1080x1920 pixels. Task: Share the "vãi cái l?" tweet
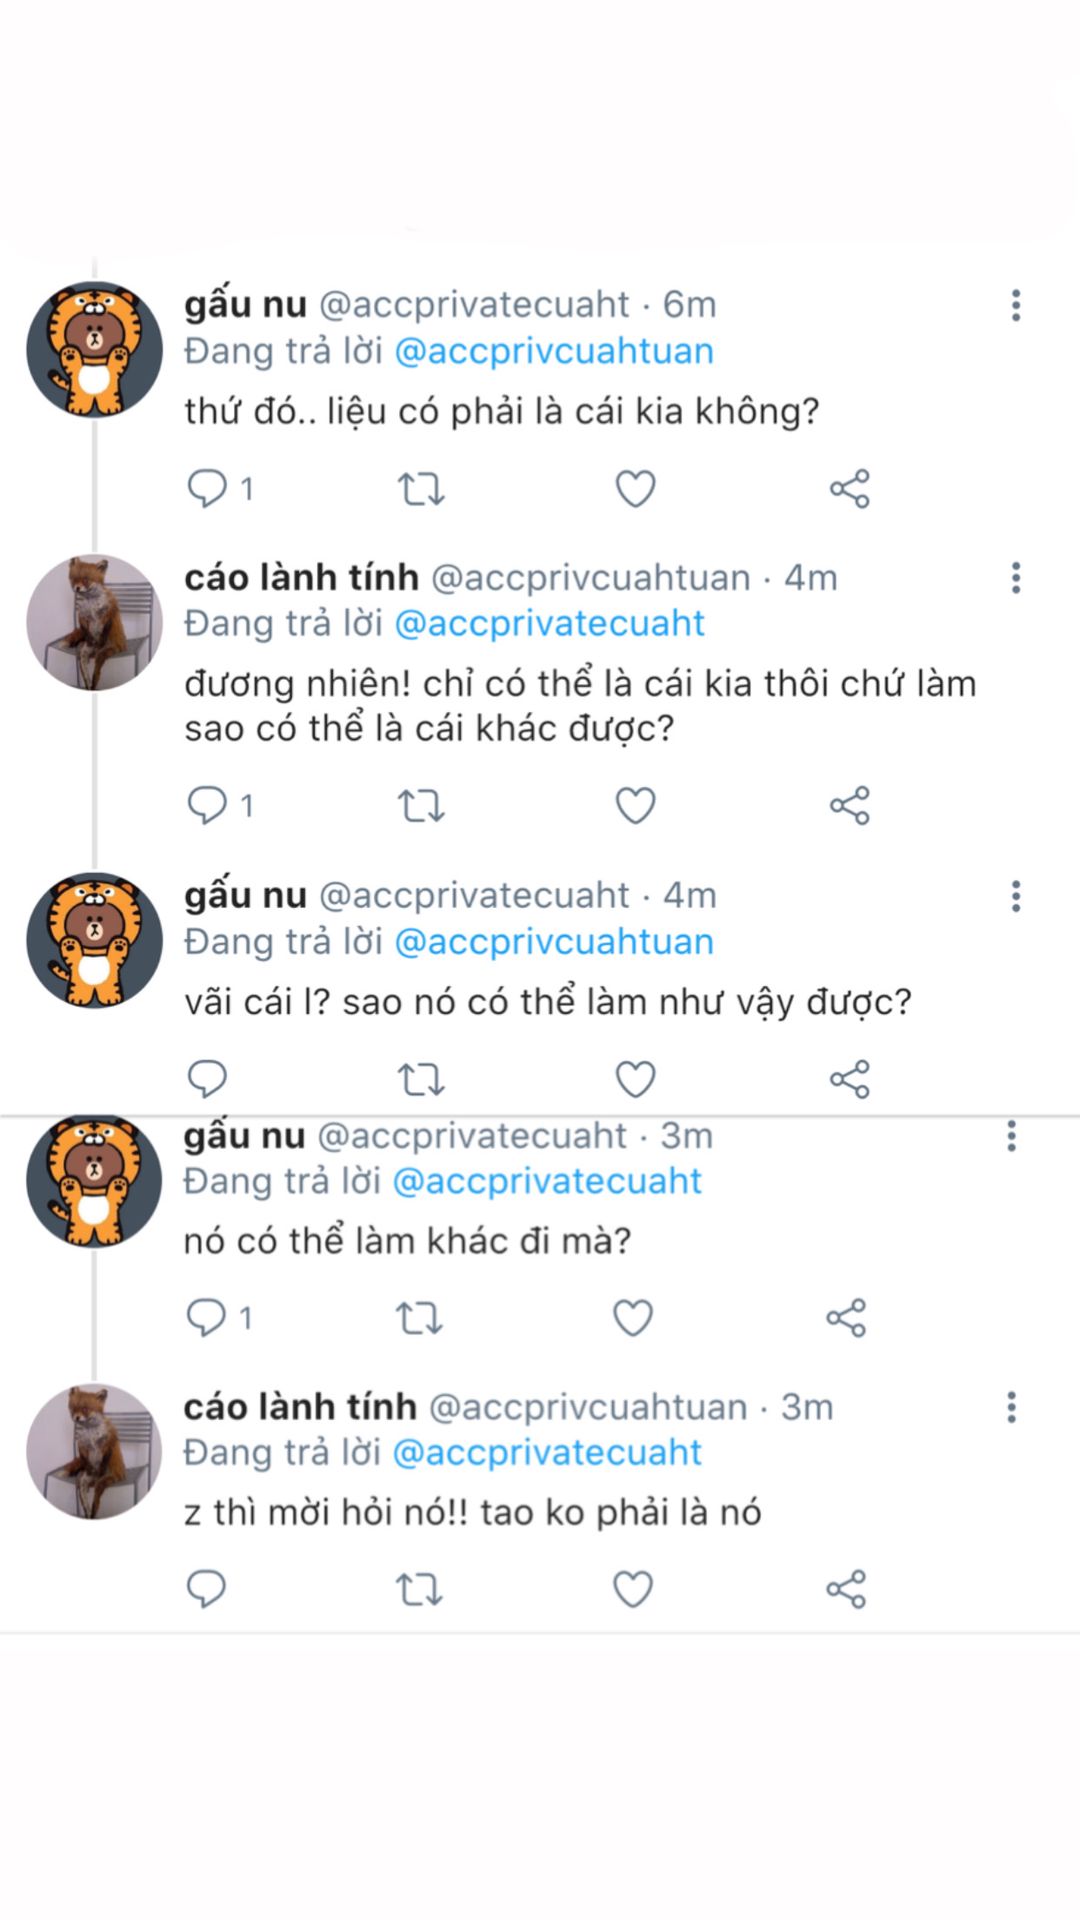point(850,1080)
